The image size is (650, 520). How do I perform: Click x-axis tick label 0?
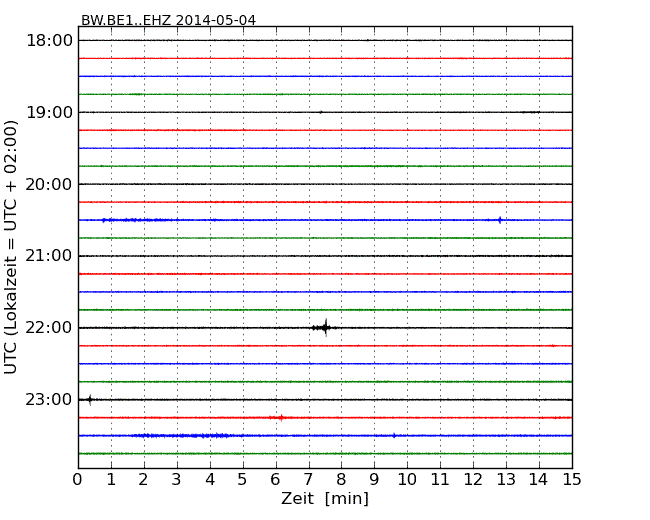[78, 480]
